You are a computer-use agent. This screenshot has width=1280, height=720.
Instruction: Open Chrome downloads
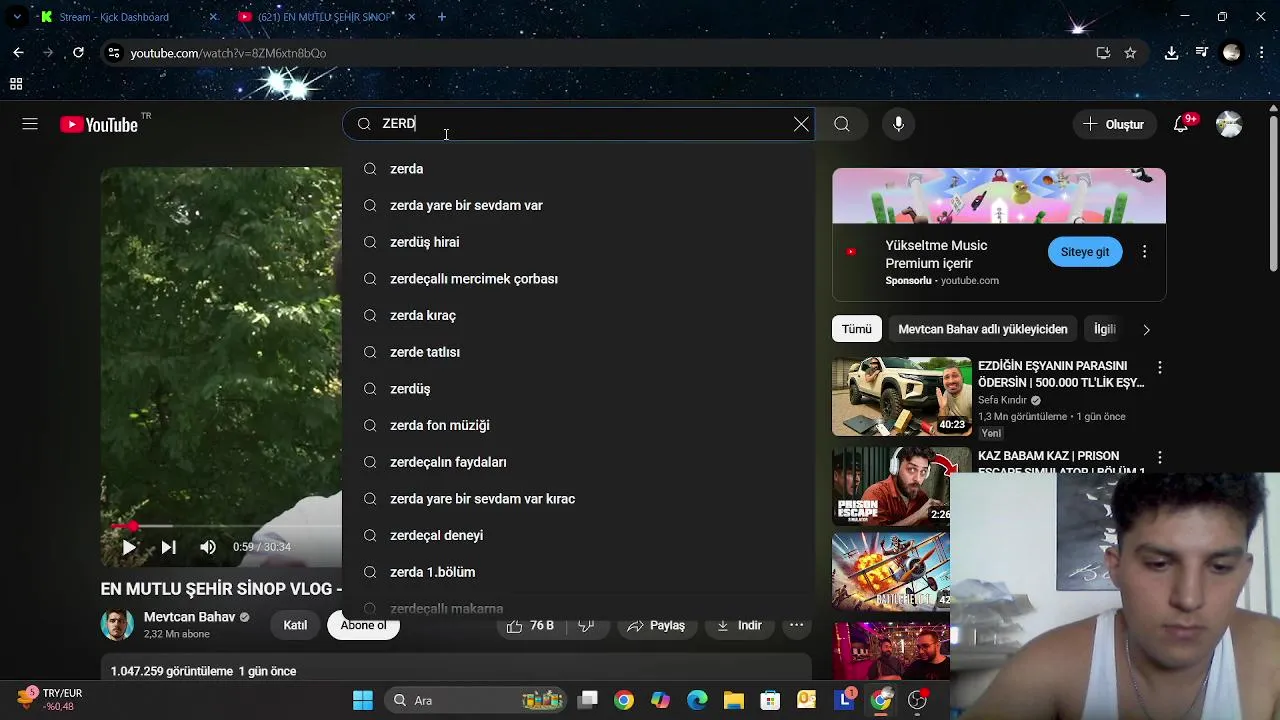pyautogui.click(x=1171, y=53)
